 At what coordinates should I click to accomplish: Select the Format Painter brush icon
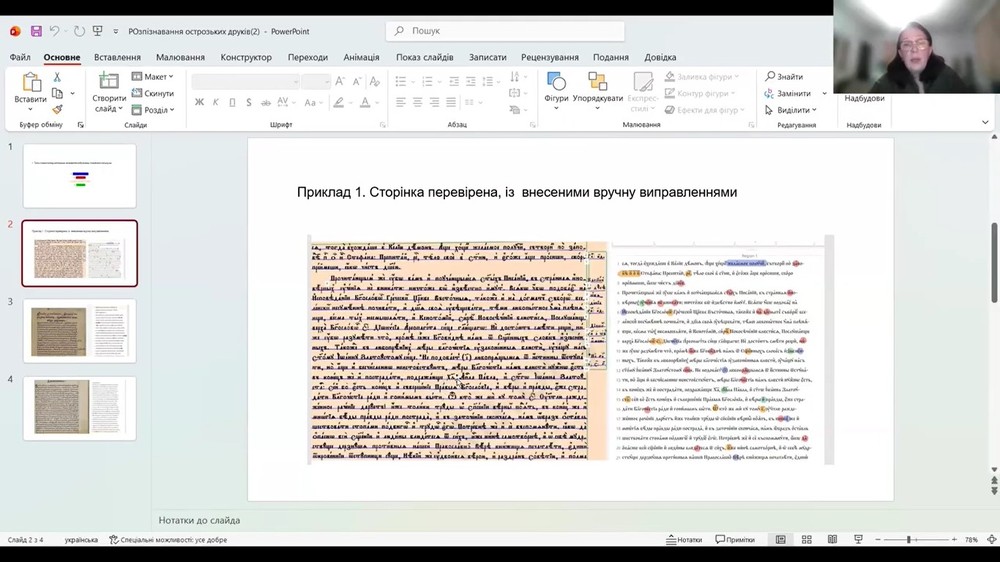(x=57, y=109)
